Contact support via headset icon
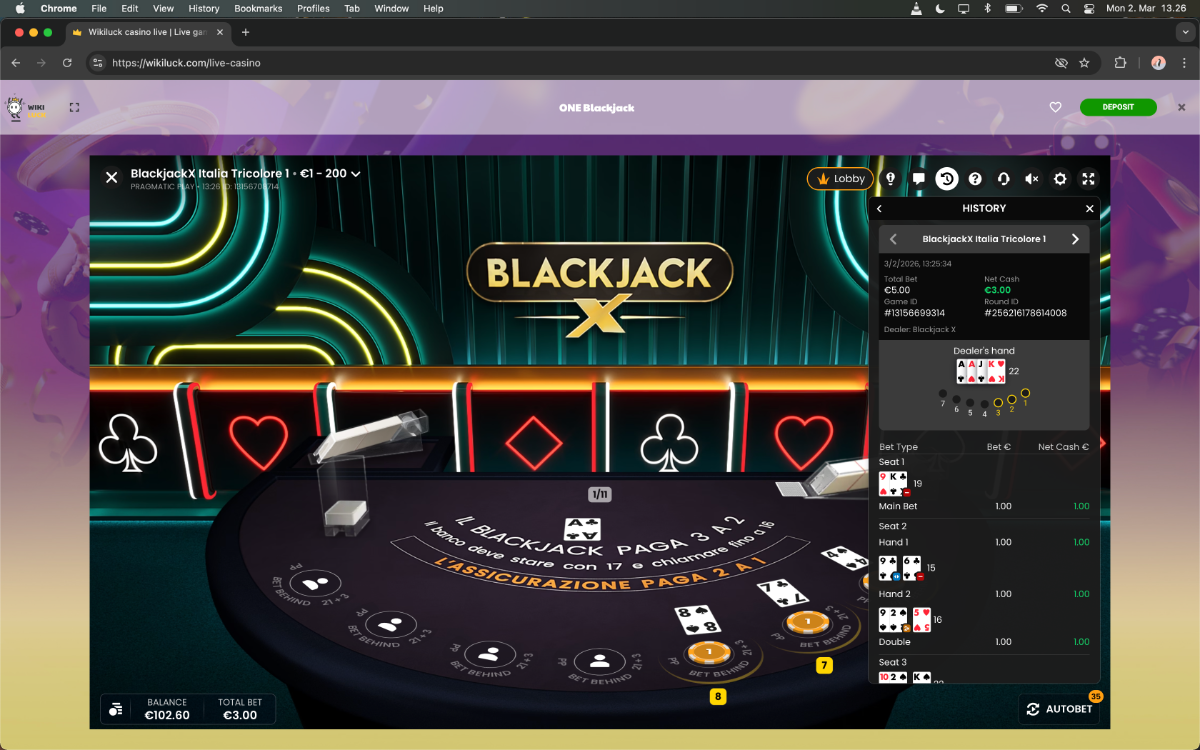Screen dimensions: 1200x750 click(1003, 179)
